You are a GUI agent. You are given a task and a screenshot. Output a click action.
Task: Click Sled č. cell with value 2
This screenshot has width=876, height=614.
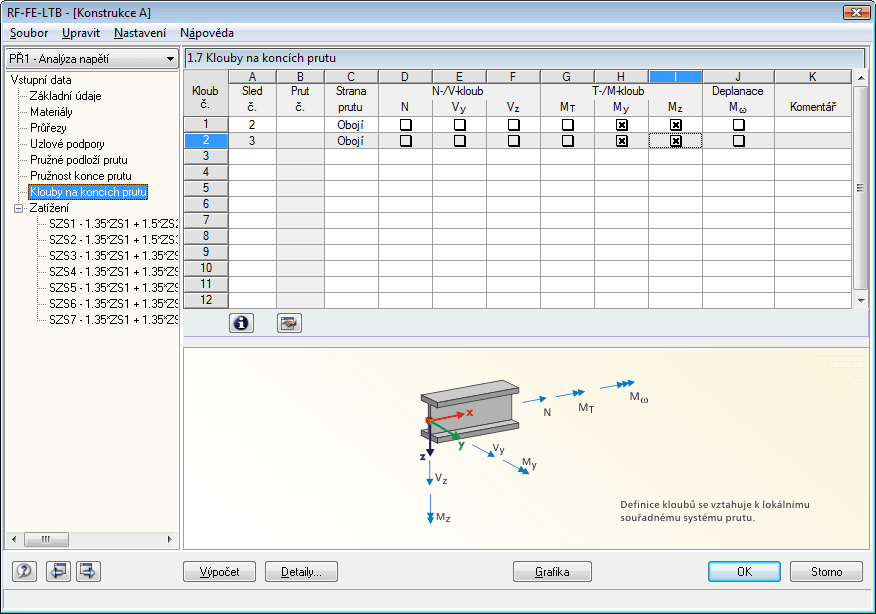point(253,125)
